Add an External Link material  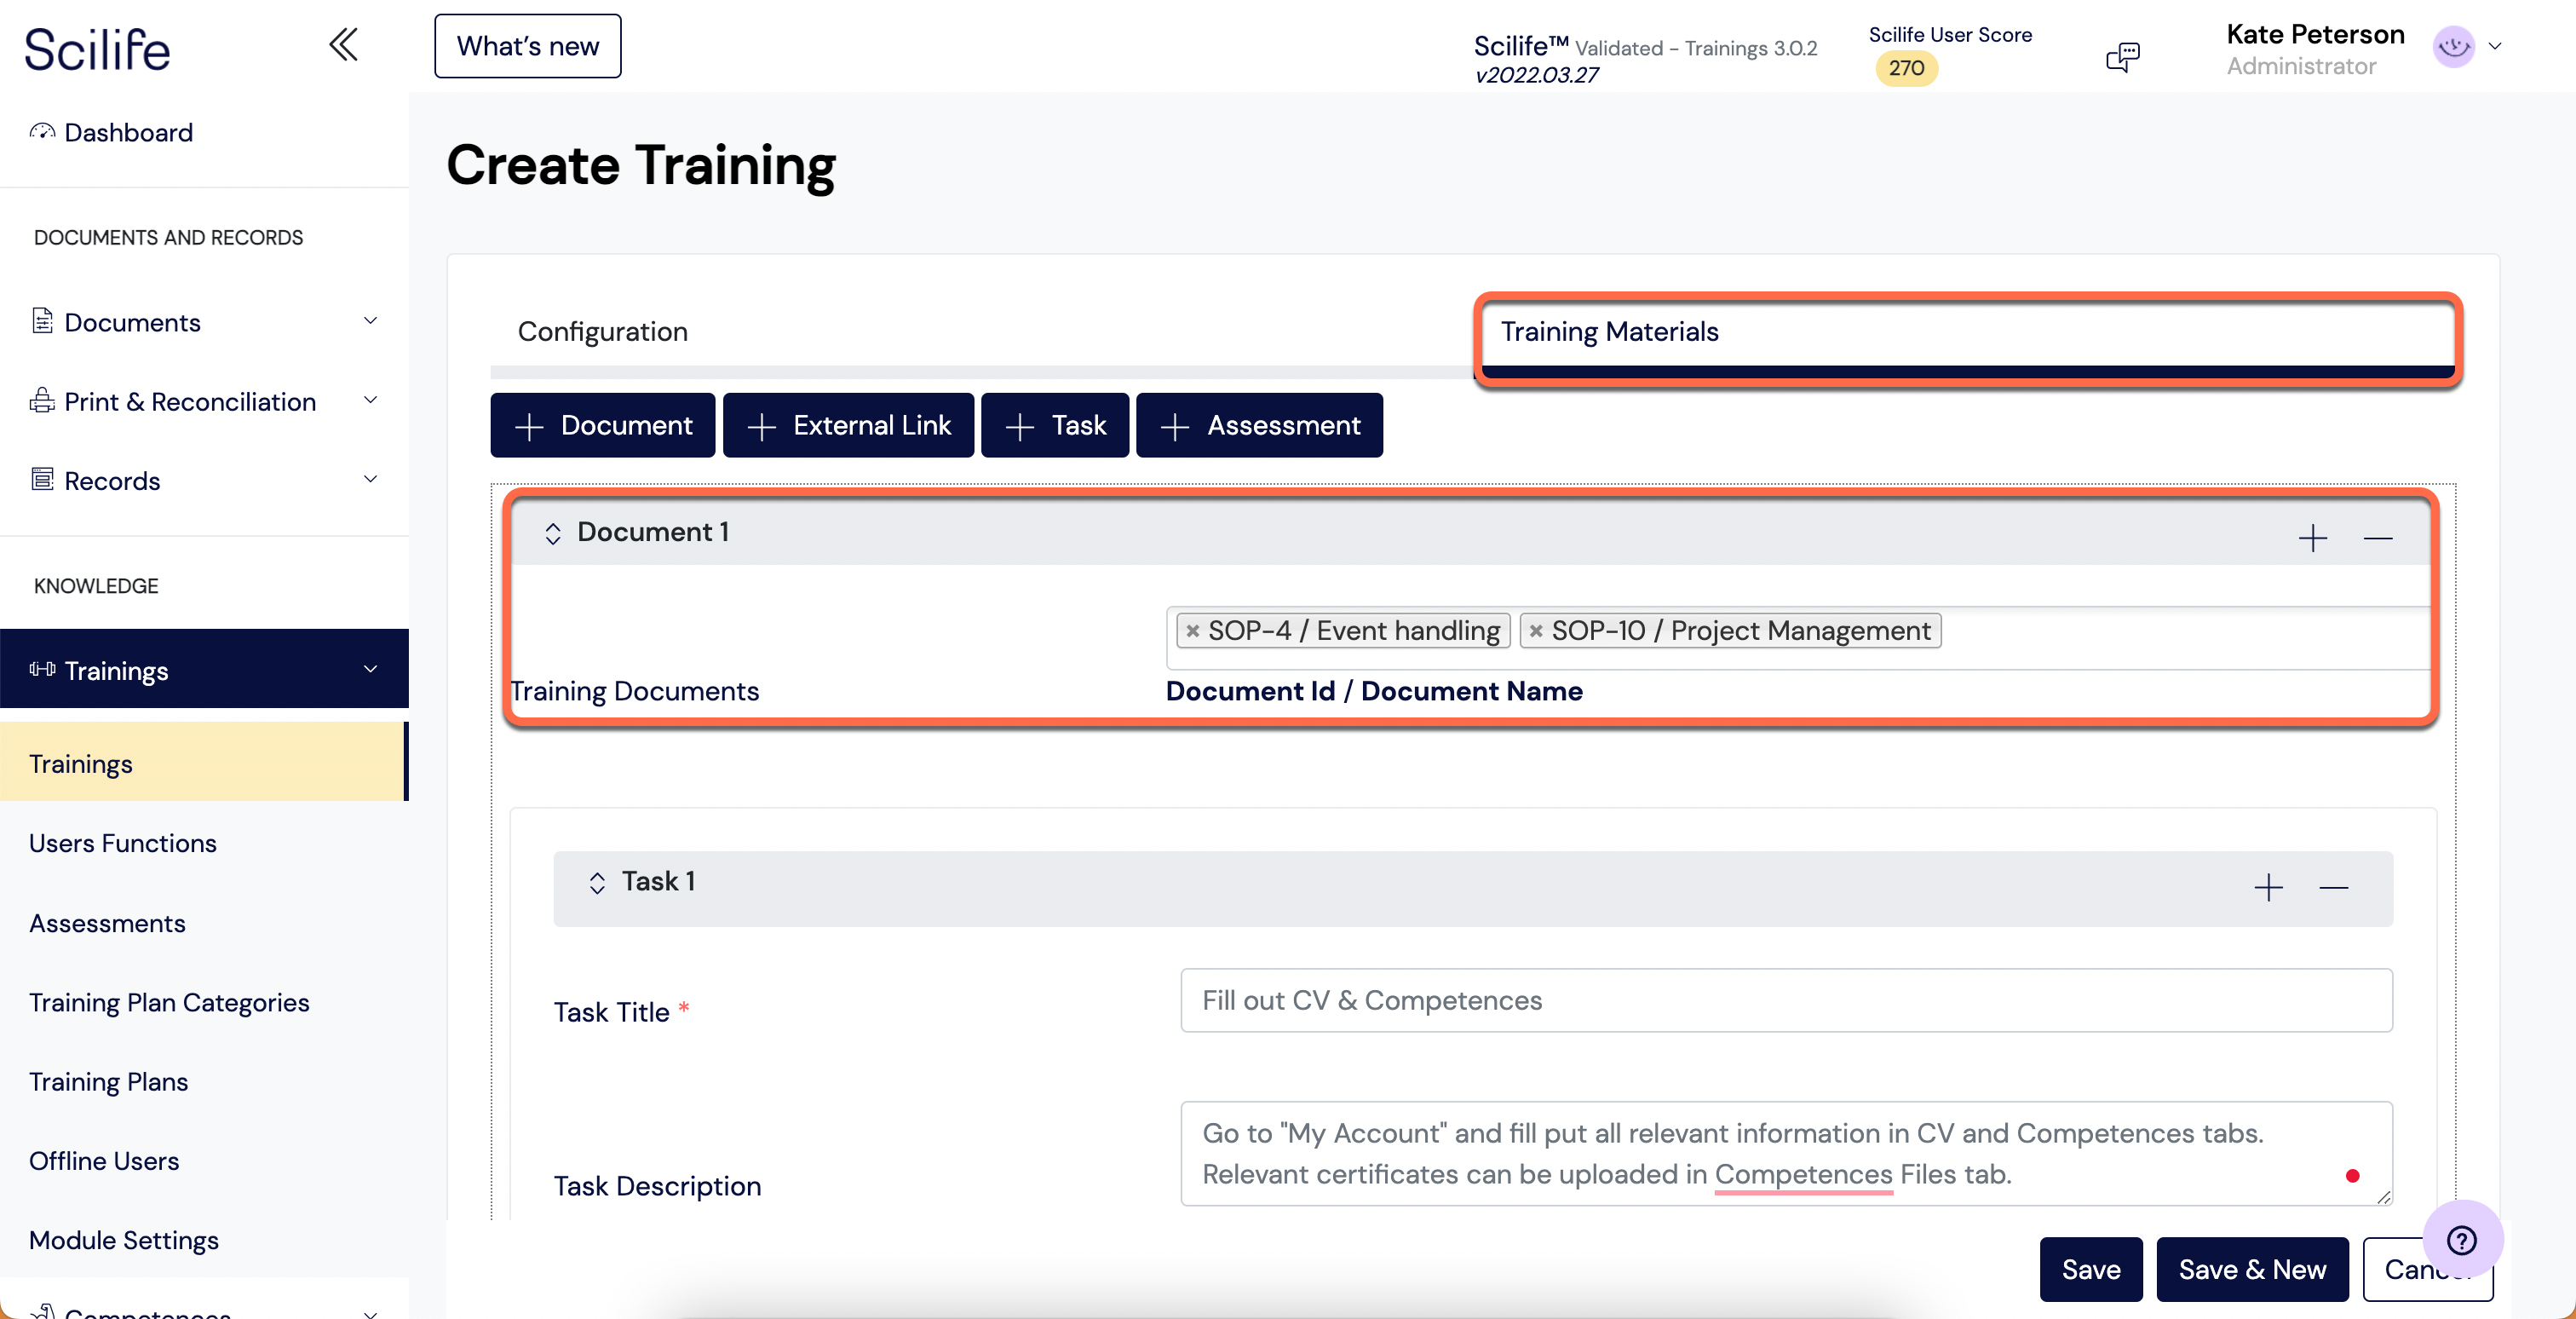coord(848,425)
